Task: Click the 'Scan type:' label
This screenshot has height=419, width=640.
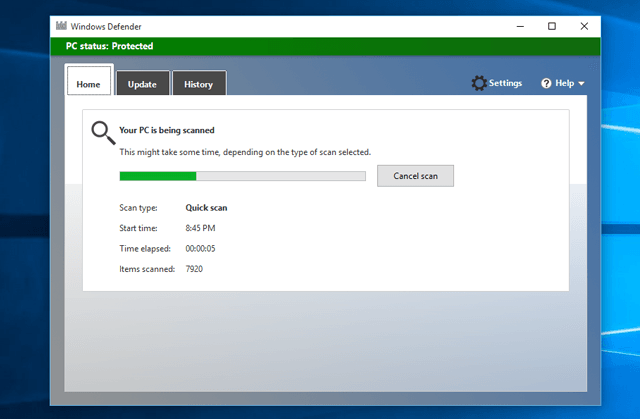Action: point(138,208)
